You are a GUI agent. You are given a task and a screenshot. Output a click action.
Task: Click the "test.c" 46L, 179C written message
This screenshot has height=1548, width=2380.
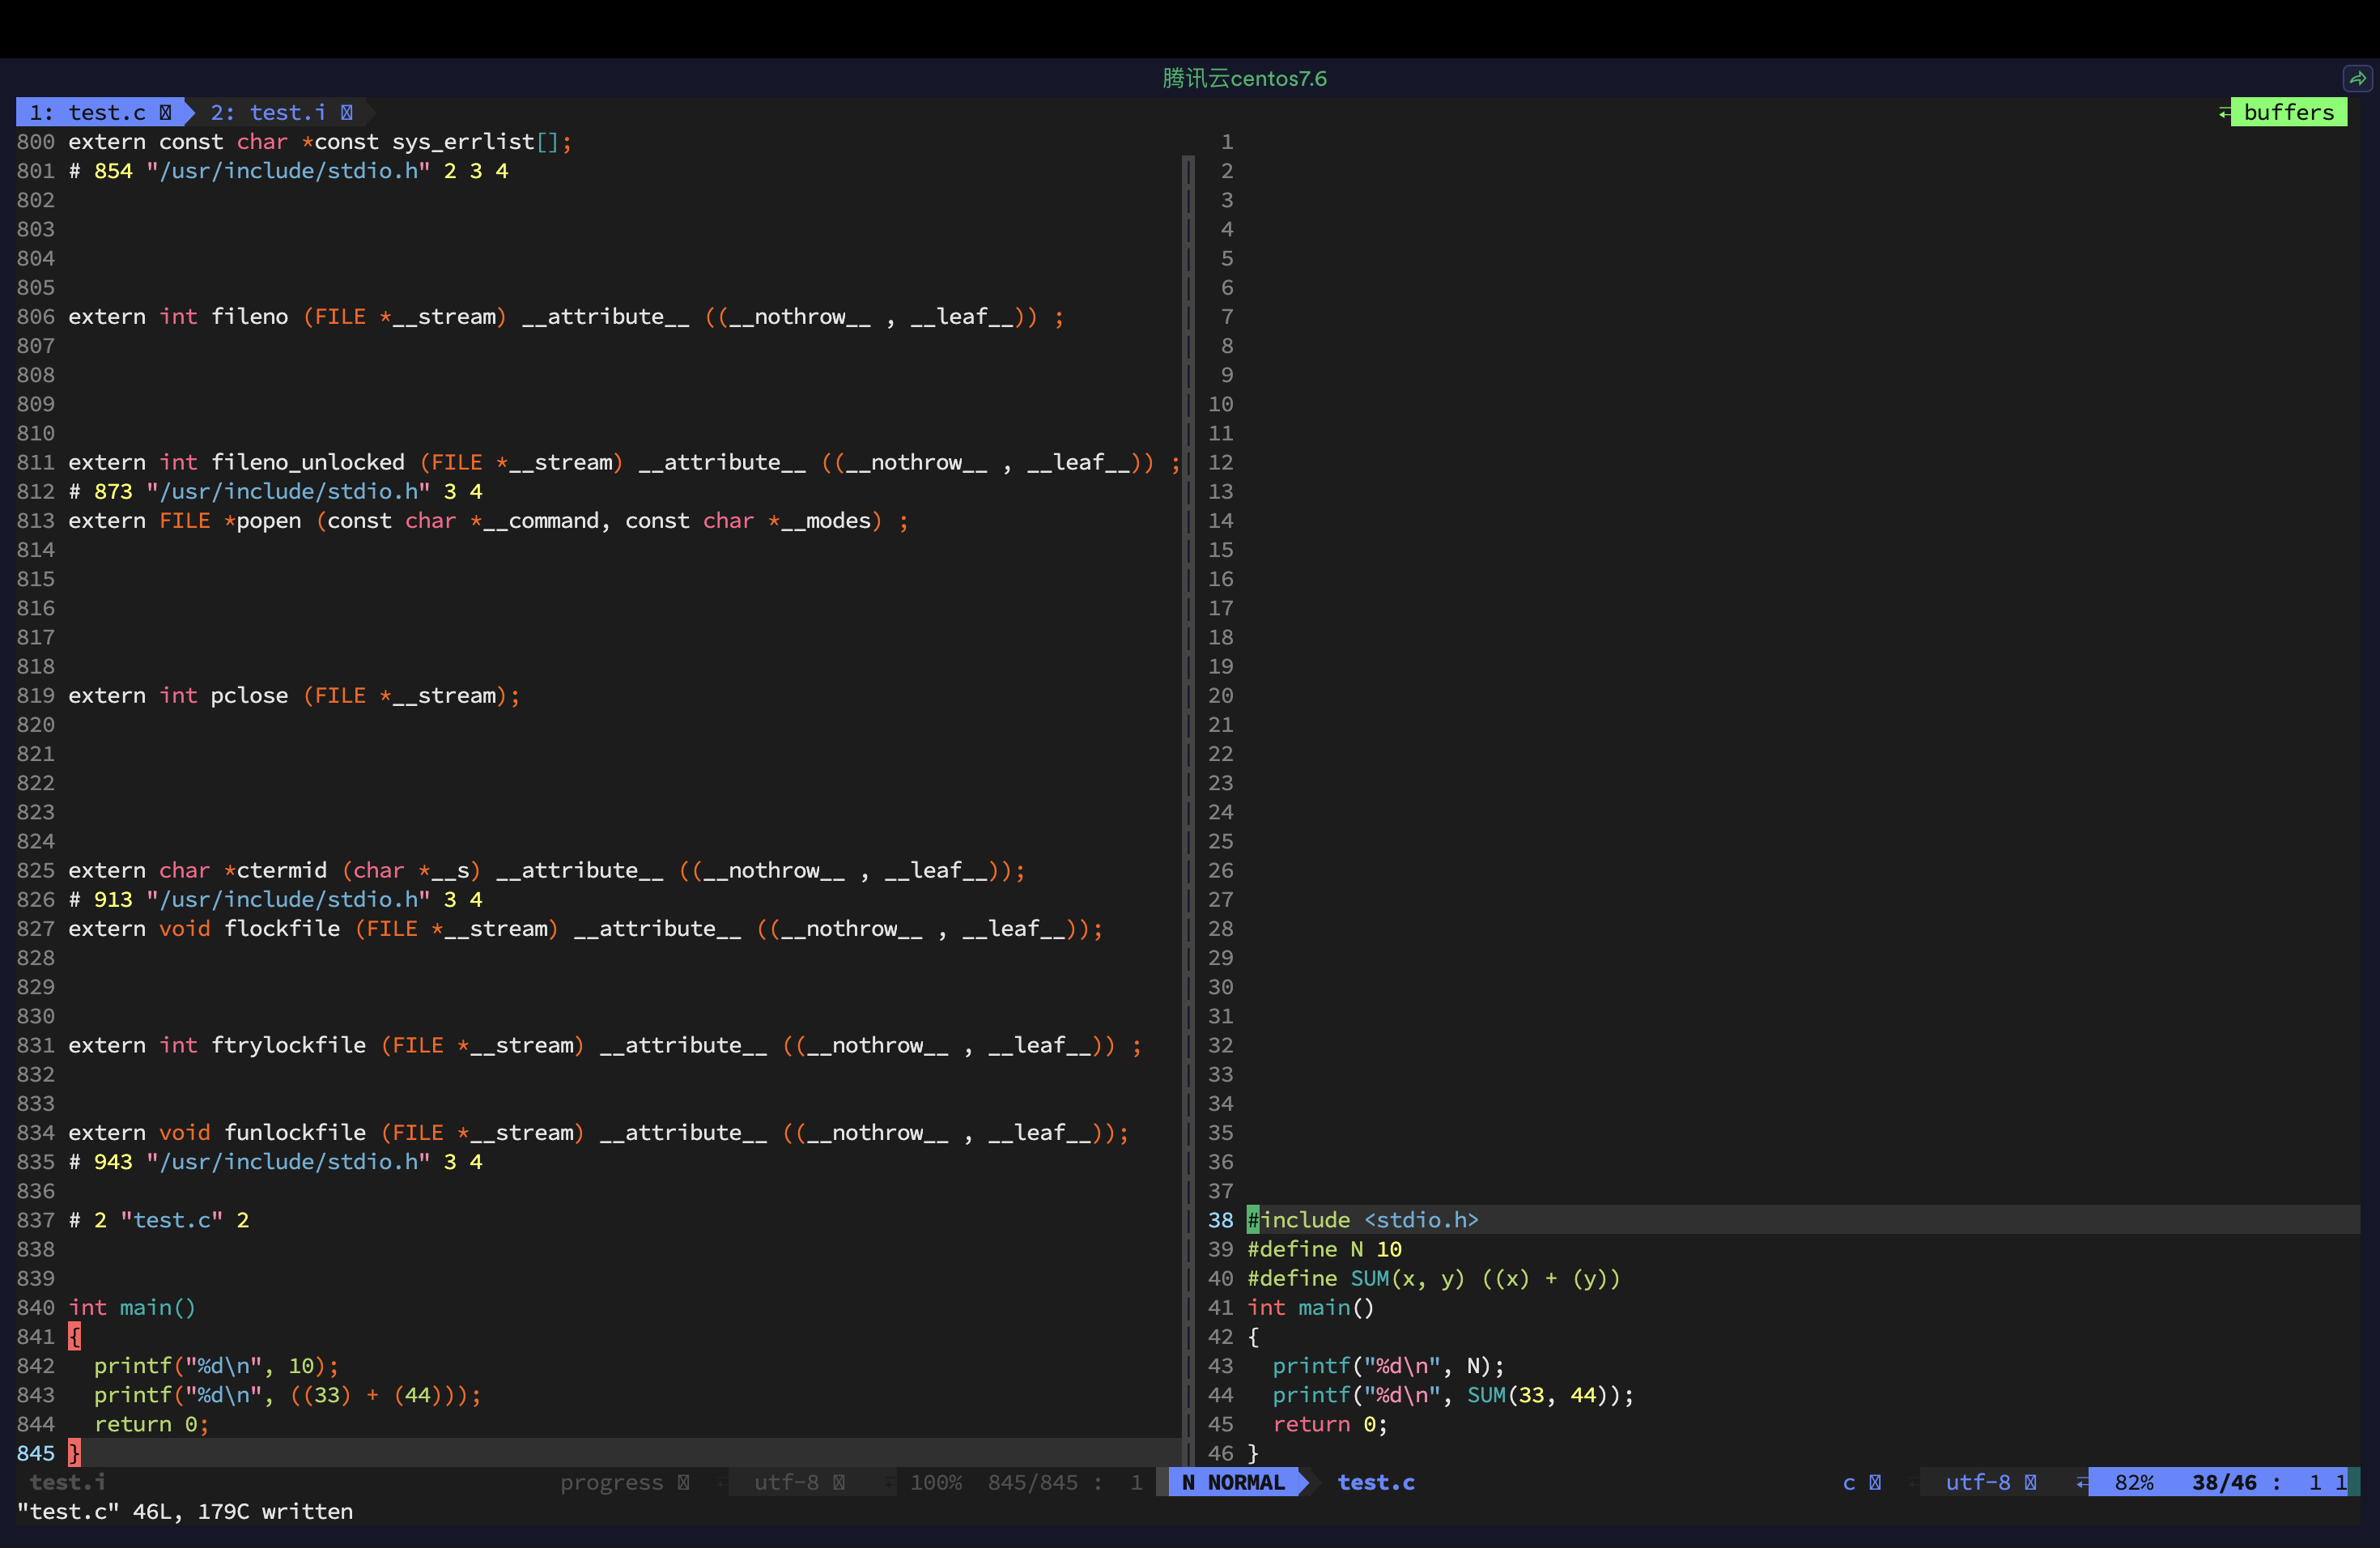coord(185,1511)
